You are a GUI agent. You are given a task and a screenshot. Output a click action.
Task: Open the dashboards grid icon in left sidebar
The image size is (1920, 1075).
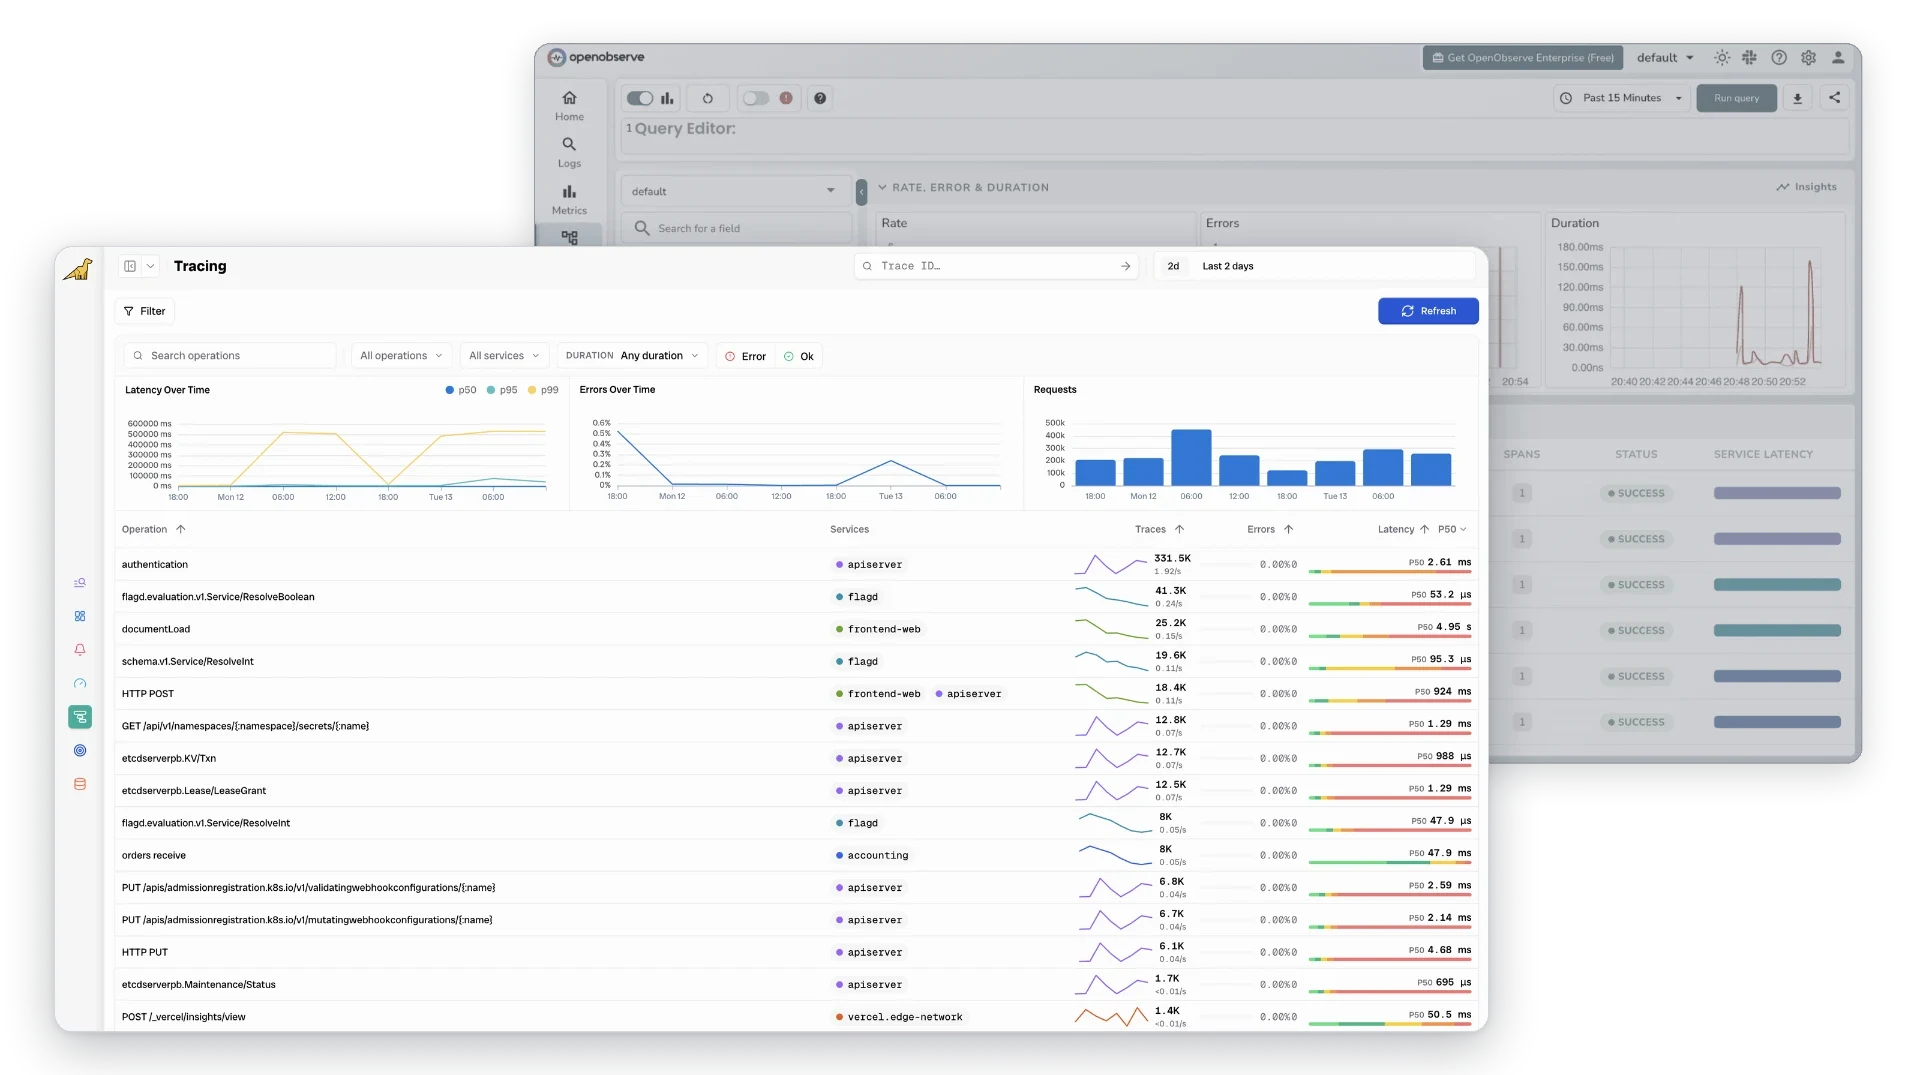[80, 616]
